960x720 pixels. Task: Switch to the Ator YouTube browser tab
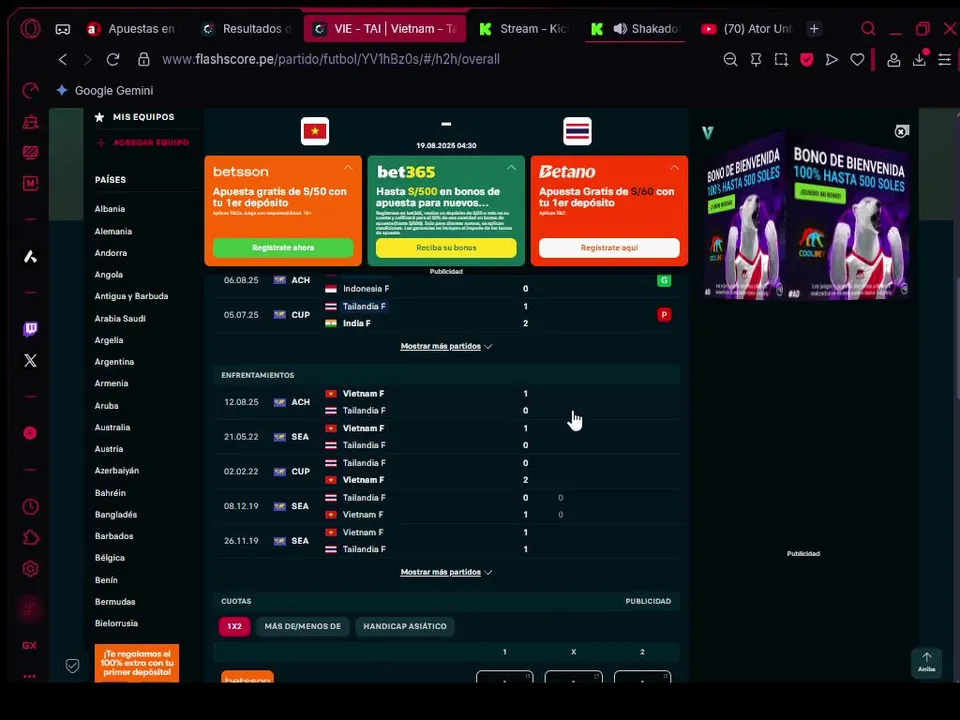tap(746, 29)
